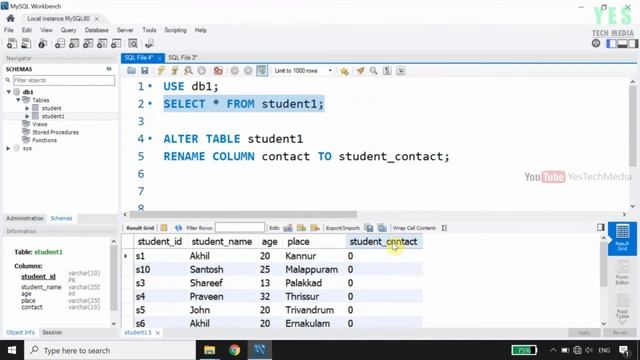Execute statement under cursor lightning icon
Image resolution: width=640 pixels, height=360 pixels.
point(175,71)
